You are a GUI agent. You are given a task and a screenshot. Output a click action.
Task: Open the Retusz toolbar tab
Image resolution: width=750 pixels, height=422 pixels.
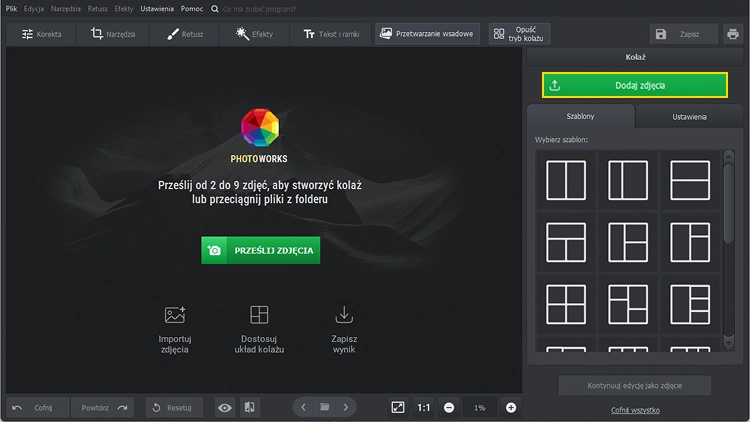(187, 34)
